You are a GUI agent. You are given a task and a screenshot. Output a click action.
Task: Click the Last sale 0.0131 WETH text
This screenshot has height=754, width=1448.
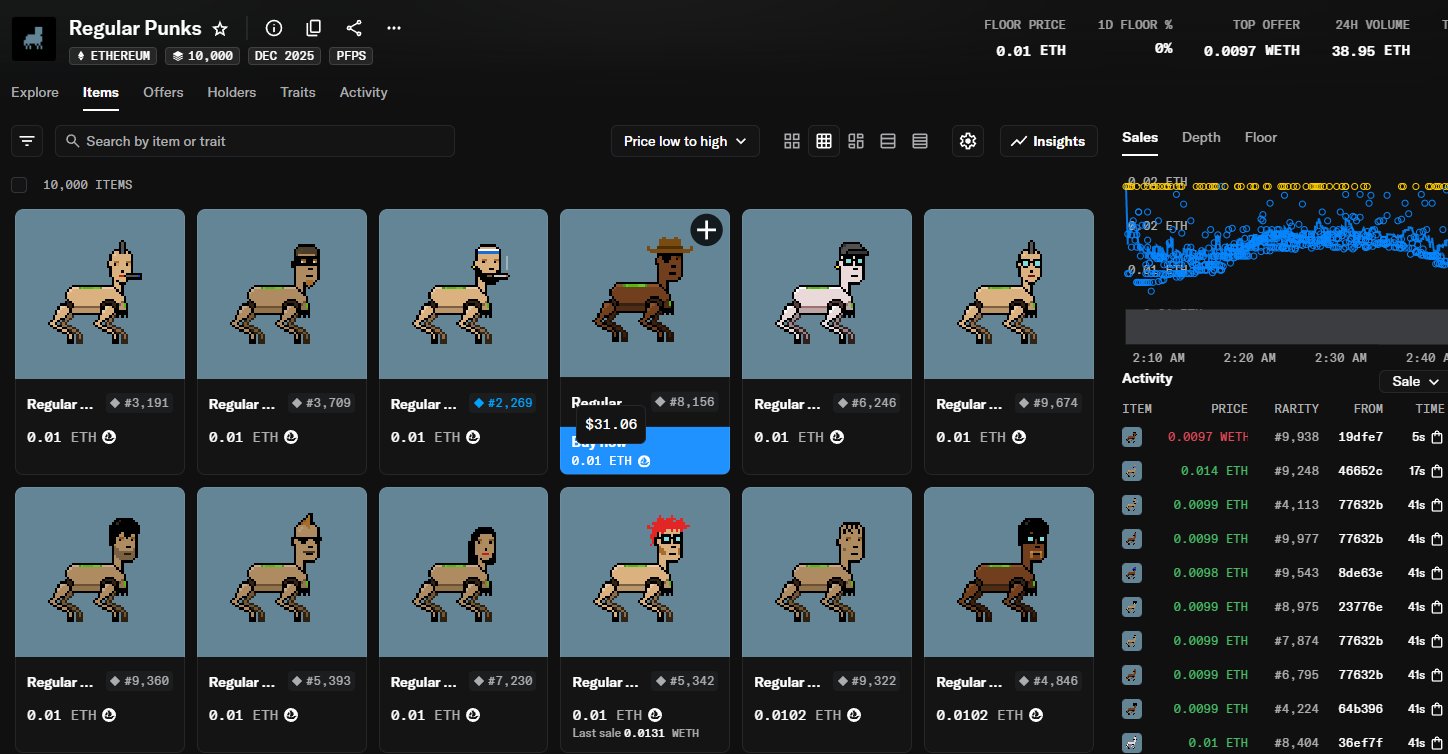pos(635,733)
